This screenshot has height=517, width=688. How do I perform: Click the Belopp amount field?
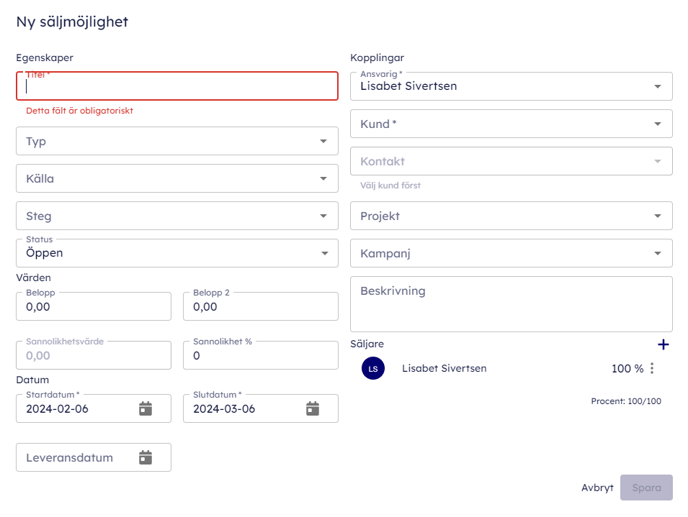[93, 308]
